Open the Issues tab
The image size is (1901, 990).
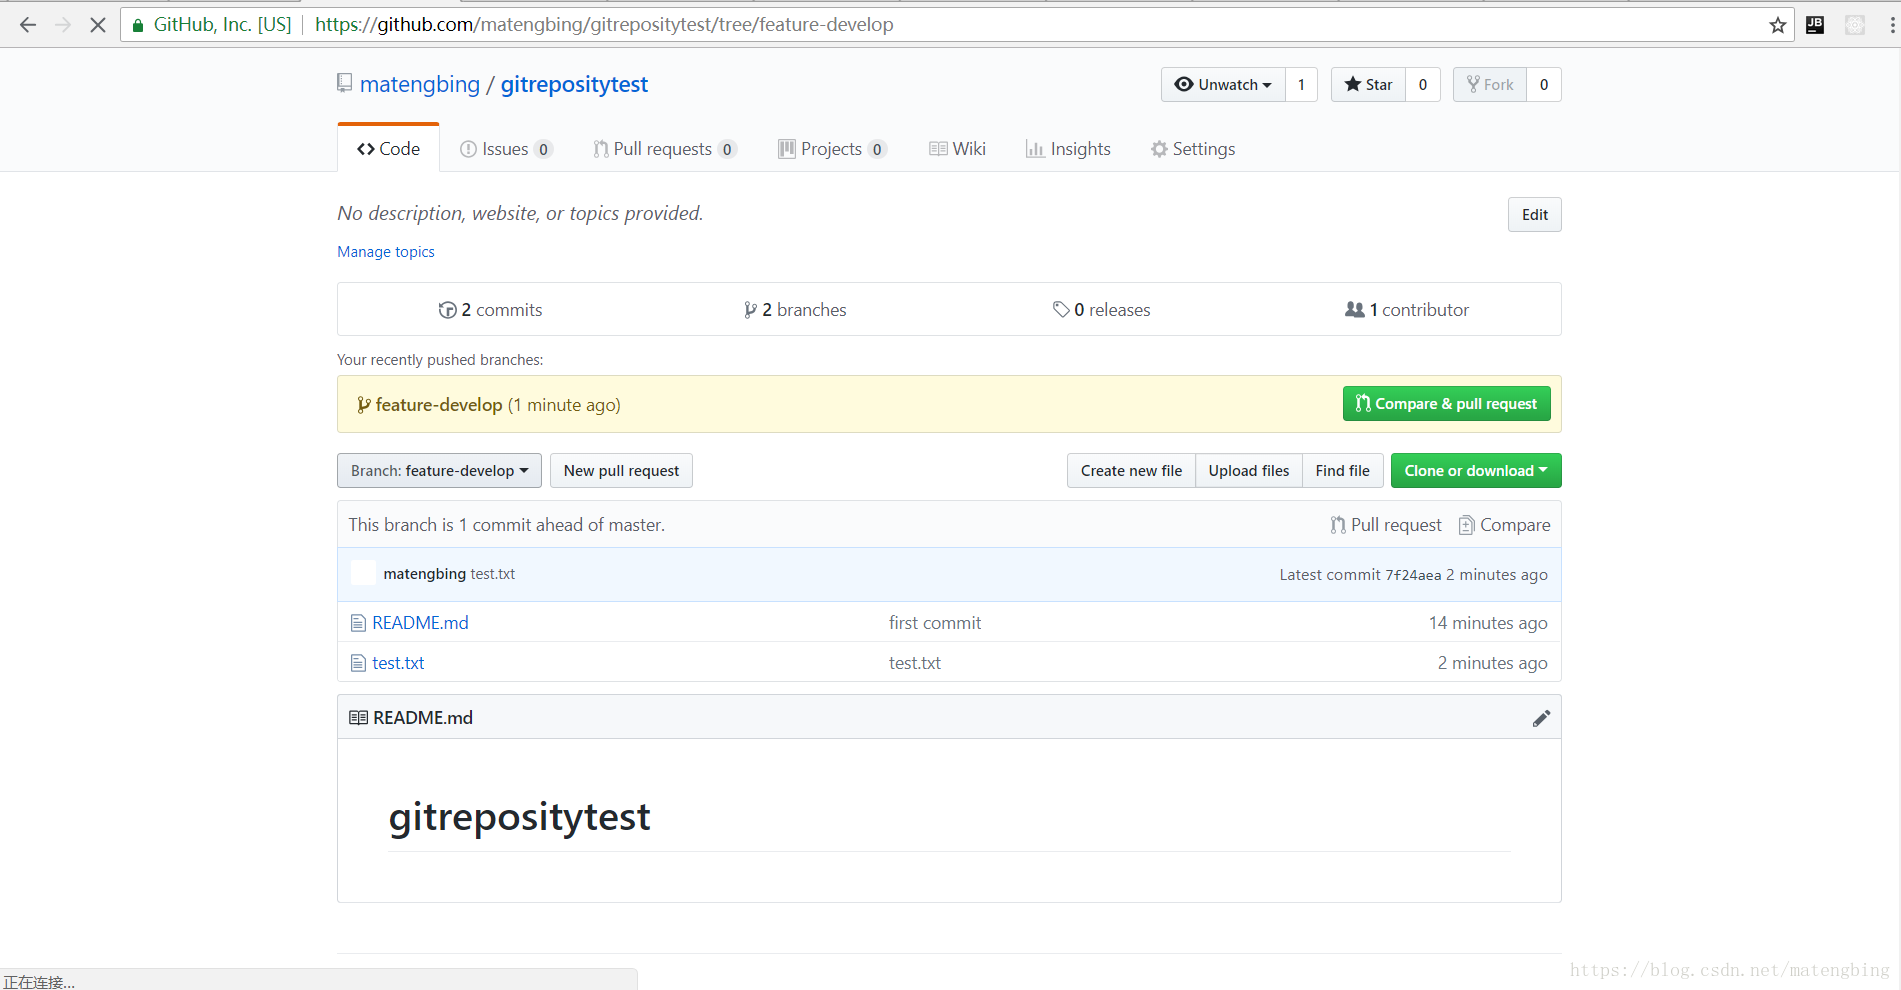[505, 149]
